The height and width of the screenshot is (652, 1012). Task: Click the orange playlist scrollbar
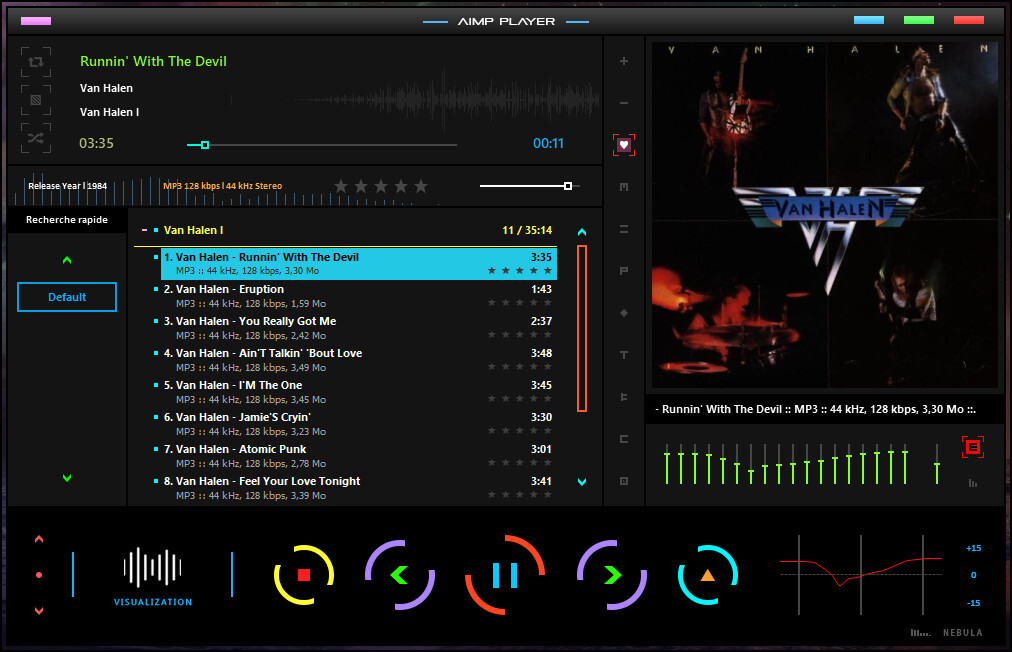pos(582,329)
